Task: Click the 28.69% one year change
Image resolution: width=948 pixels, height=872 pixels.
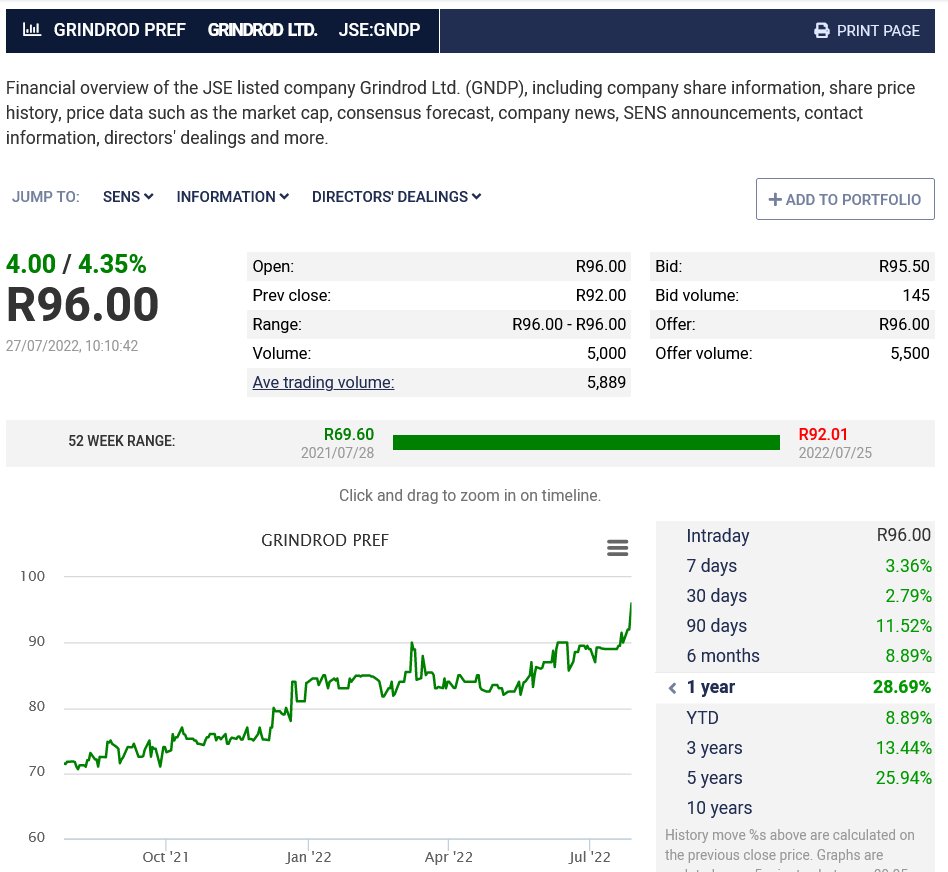Action: (902, 687)
